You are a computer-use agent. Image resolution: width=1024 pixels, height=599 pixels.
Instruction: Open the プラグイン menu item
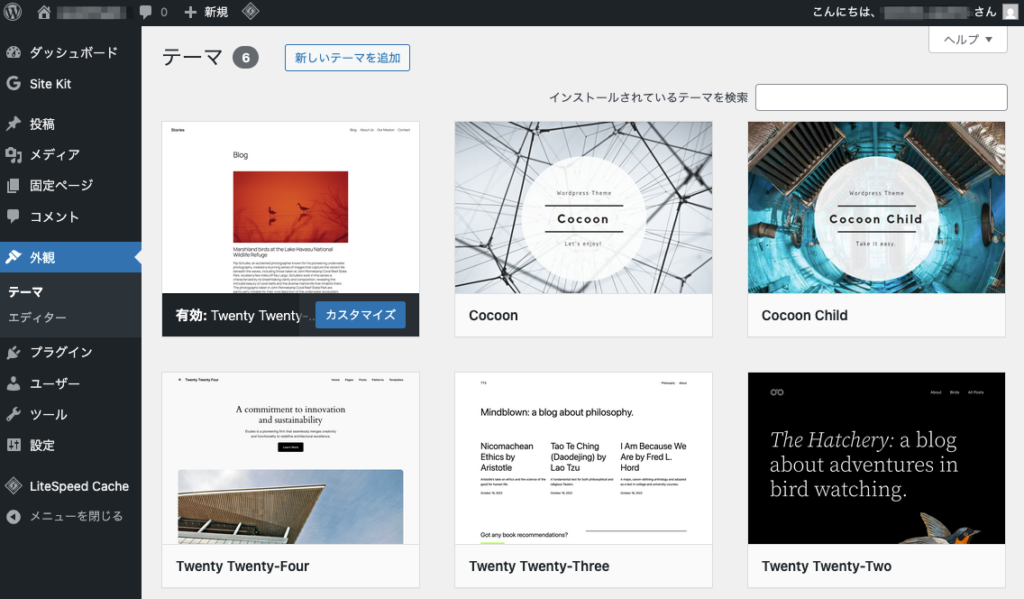point(71,352)
